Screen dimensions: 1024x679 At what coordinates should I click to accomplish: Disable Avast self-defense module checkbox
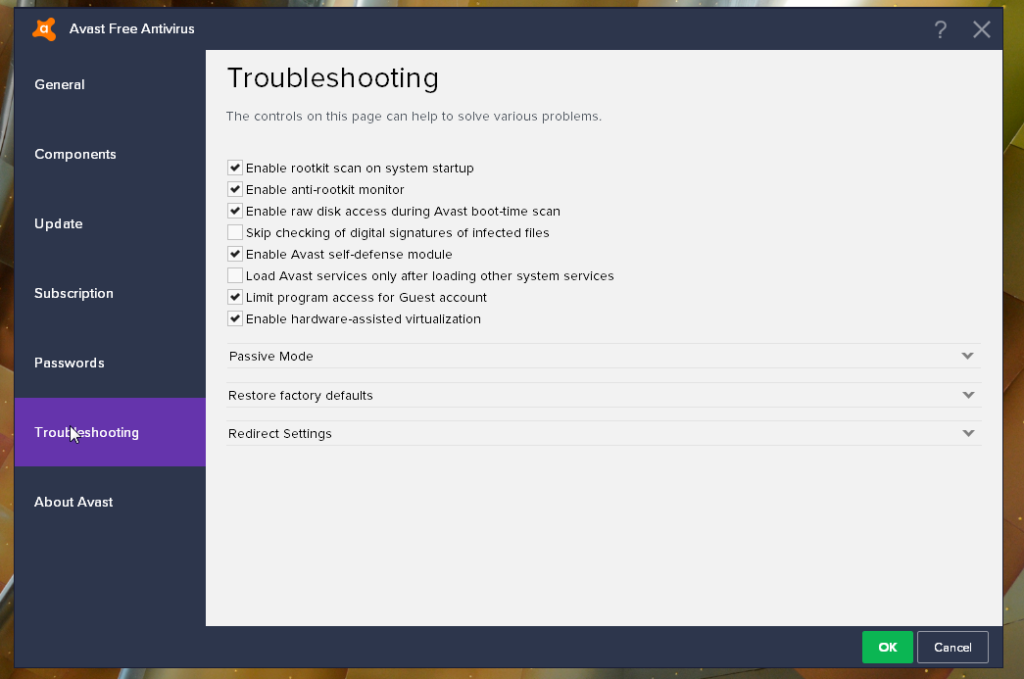click(235, 254)
